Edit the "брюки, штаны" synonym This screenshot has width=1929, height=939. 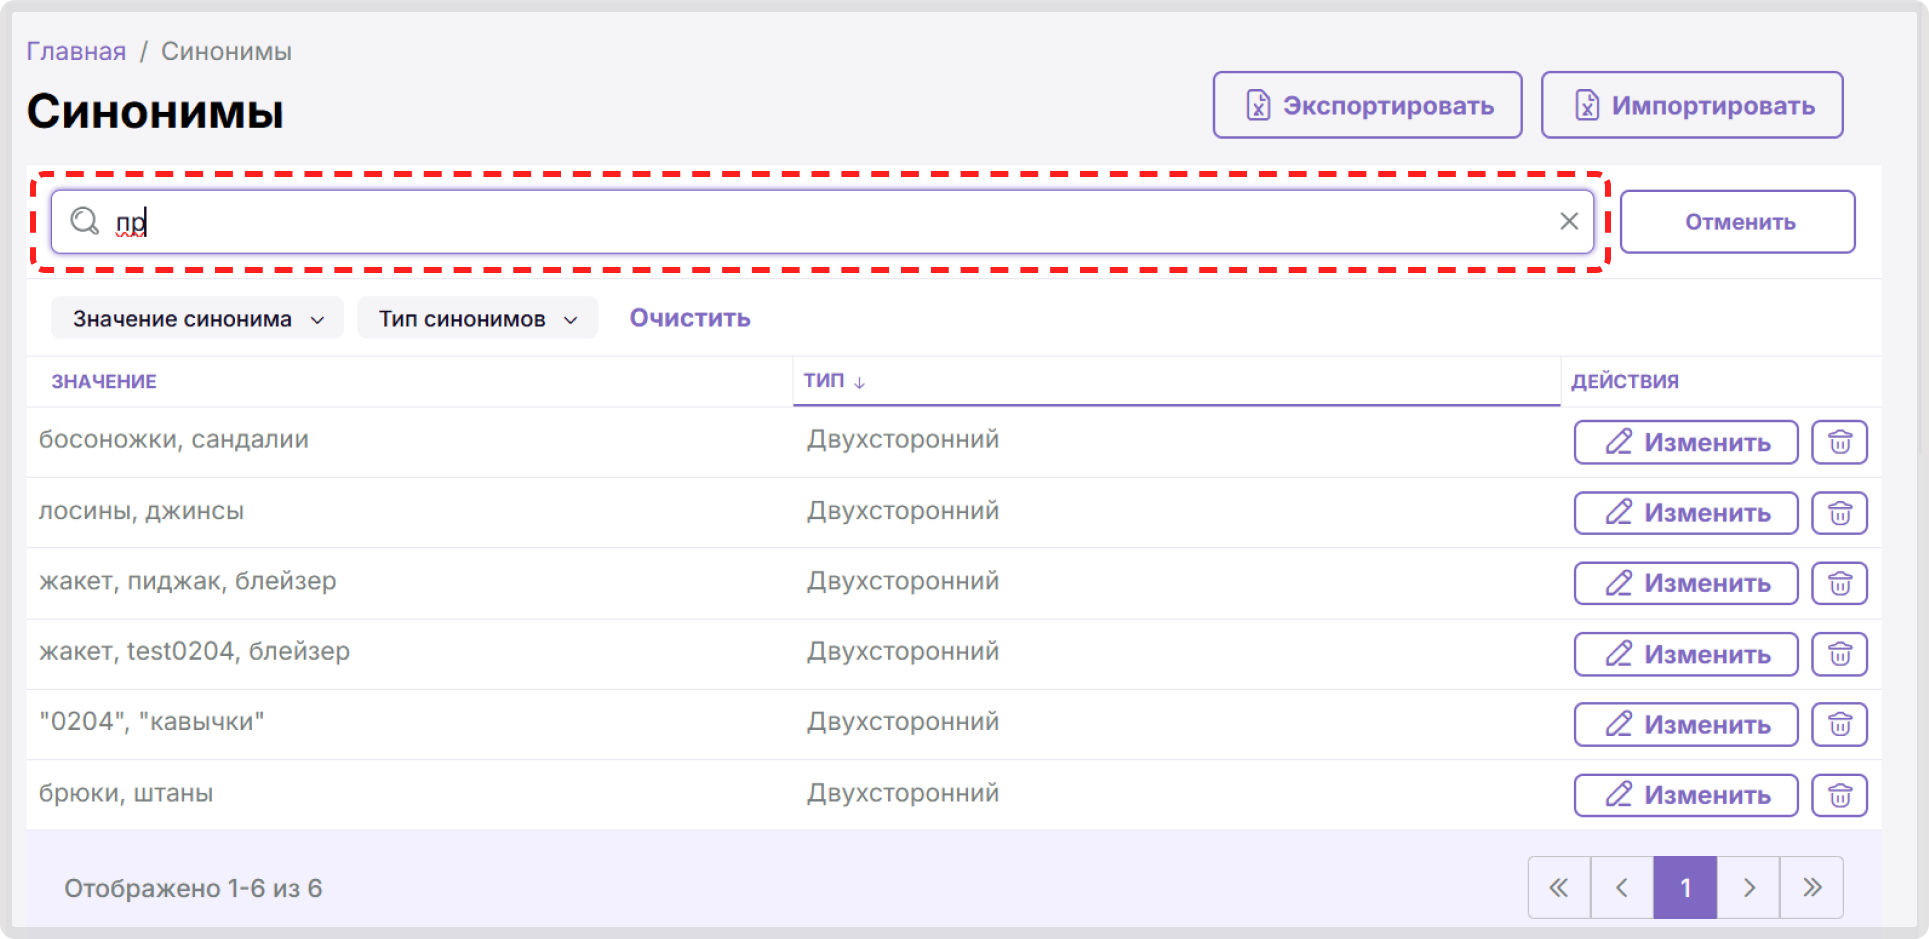pyautogui.click(x=1686, y=795)
